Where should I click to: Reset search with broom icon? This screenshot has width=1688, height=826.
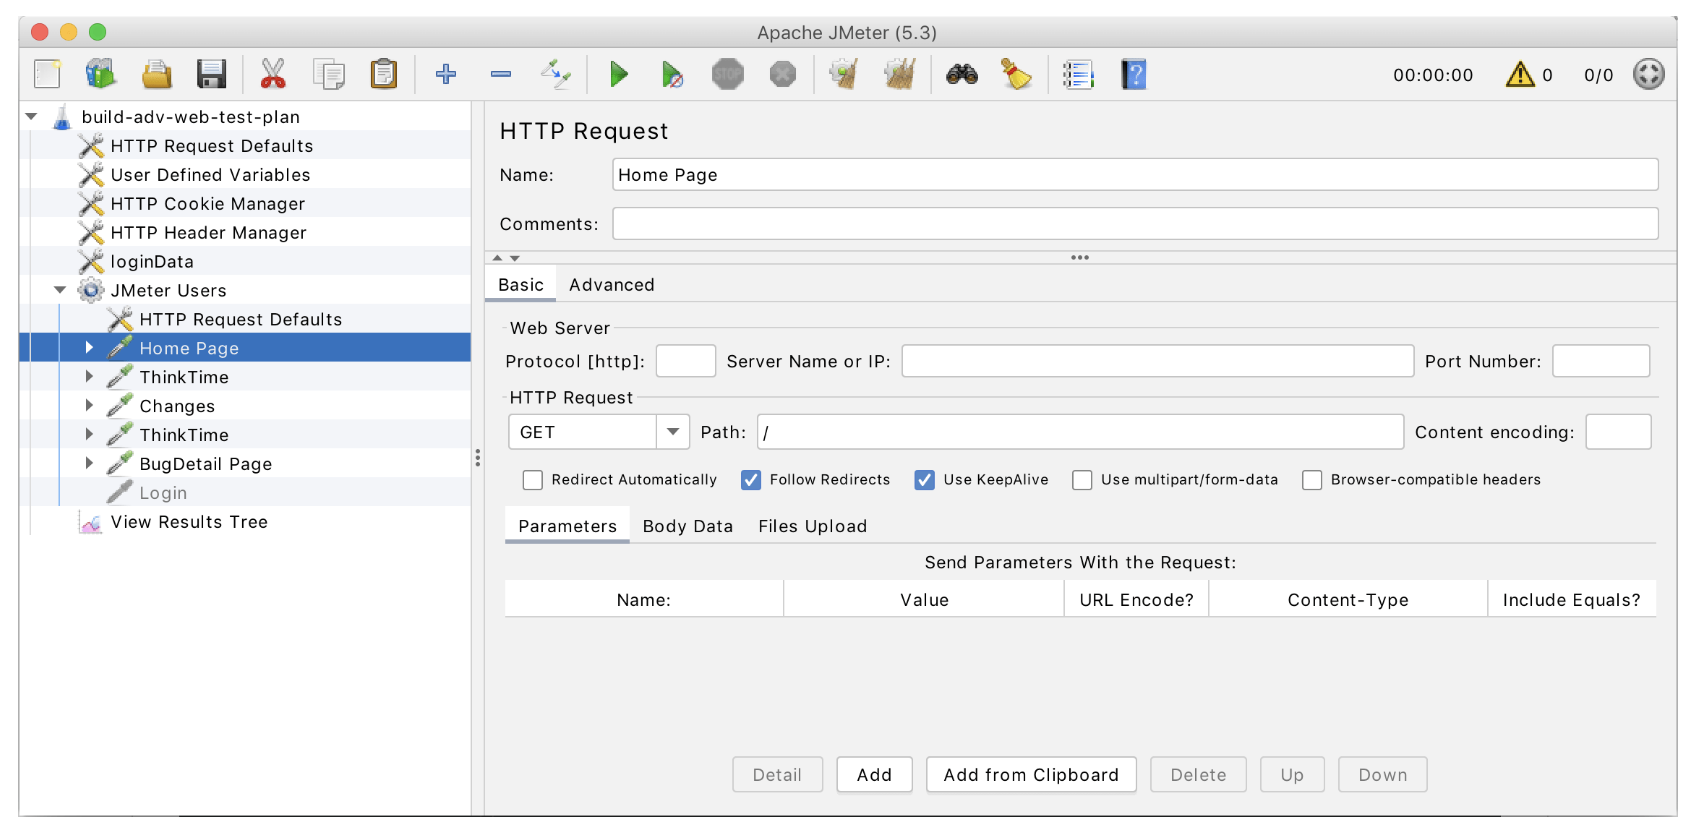(x=1017, y=74)
